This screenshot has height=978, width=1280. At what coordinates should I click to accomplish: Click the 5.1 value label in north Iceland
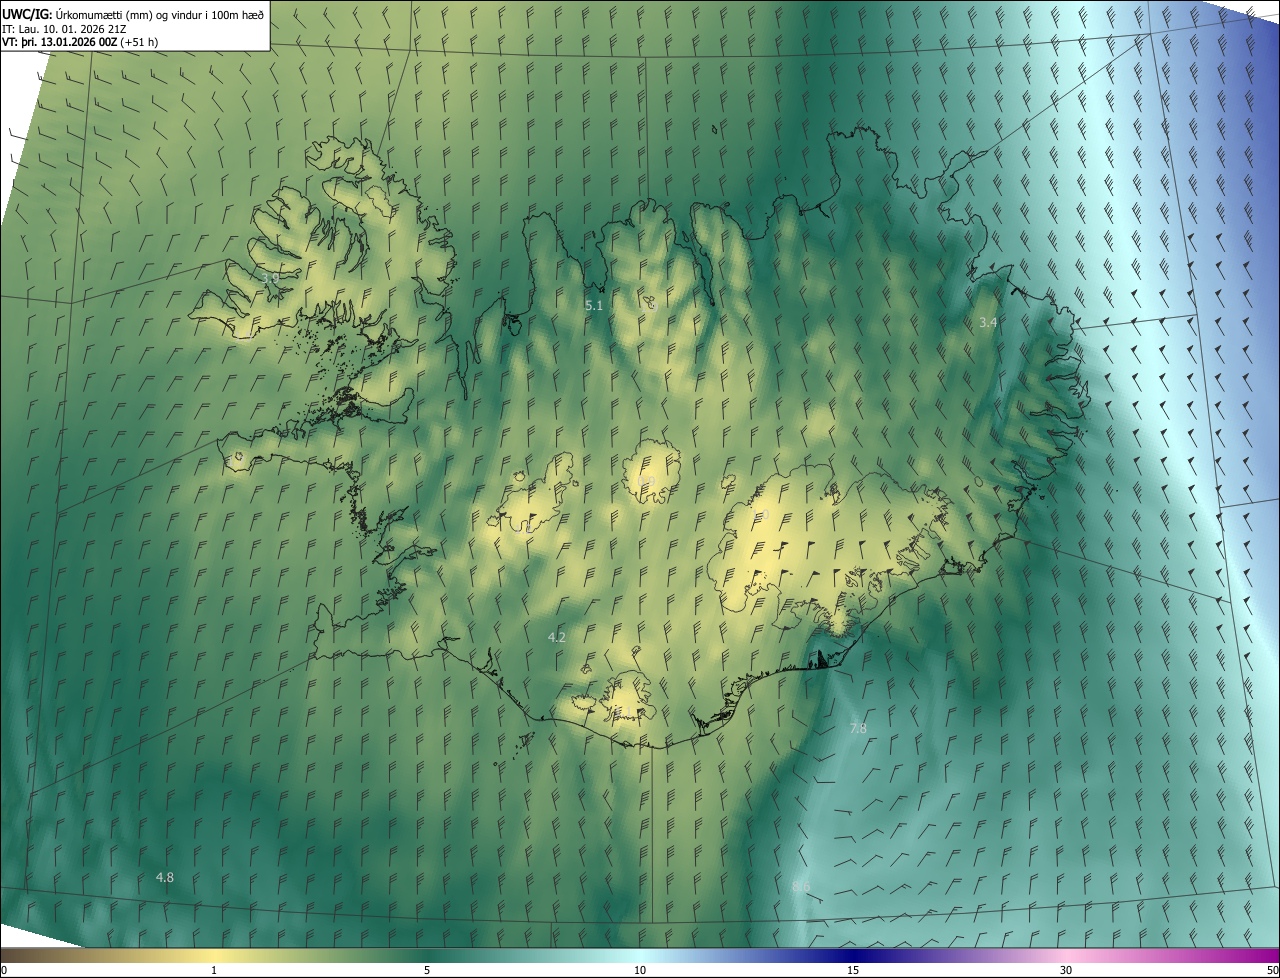(594, 305)
